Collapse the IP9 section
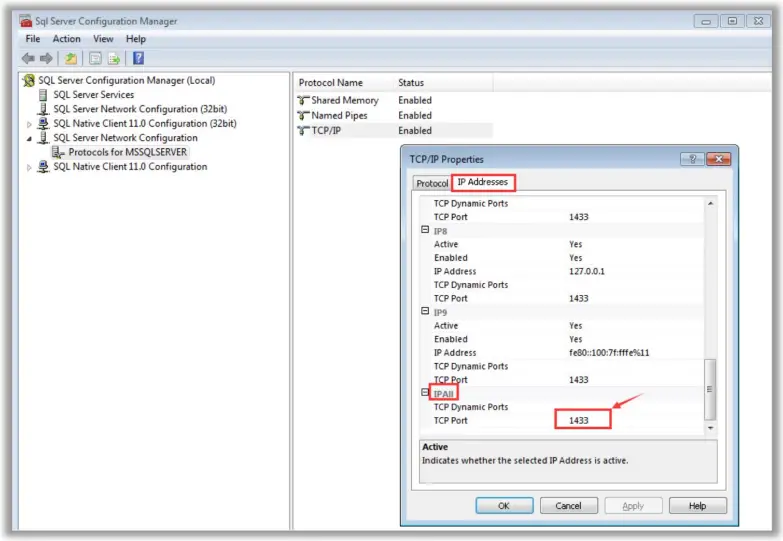Viewport: 783px width, 541px height. click(425, 311)
